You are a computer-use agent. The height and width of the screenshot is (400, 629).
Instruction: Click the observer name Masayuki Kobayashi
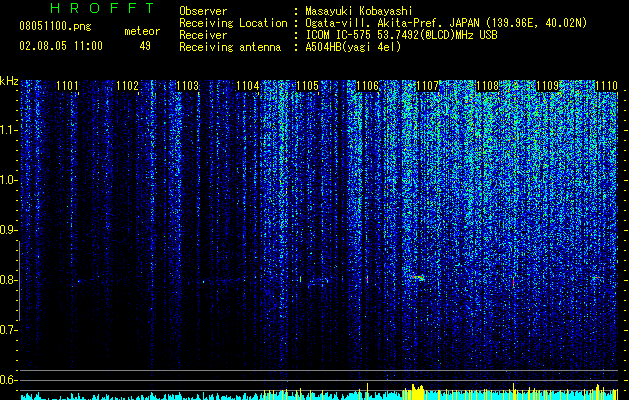coord(359,11)
